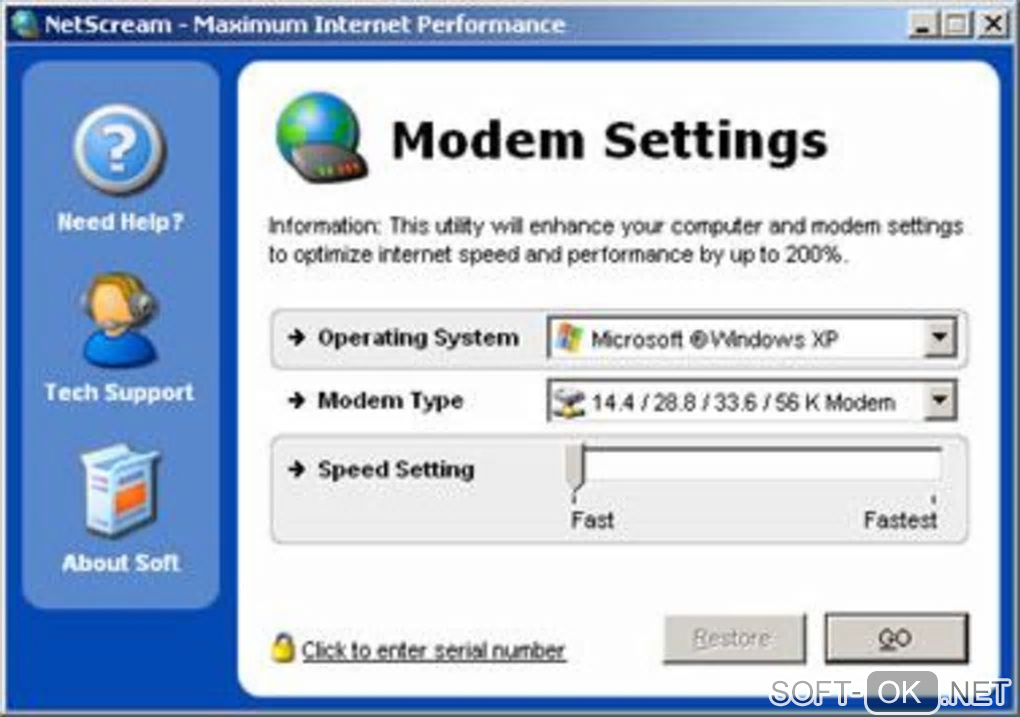Click the Need Help? label

[x=120, y=223]
